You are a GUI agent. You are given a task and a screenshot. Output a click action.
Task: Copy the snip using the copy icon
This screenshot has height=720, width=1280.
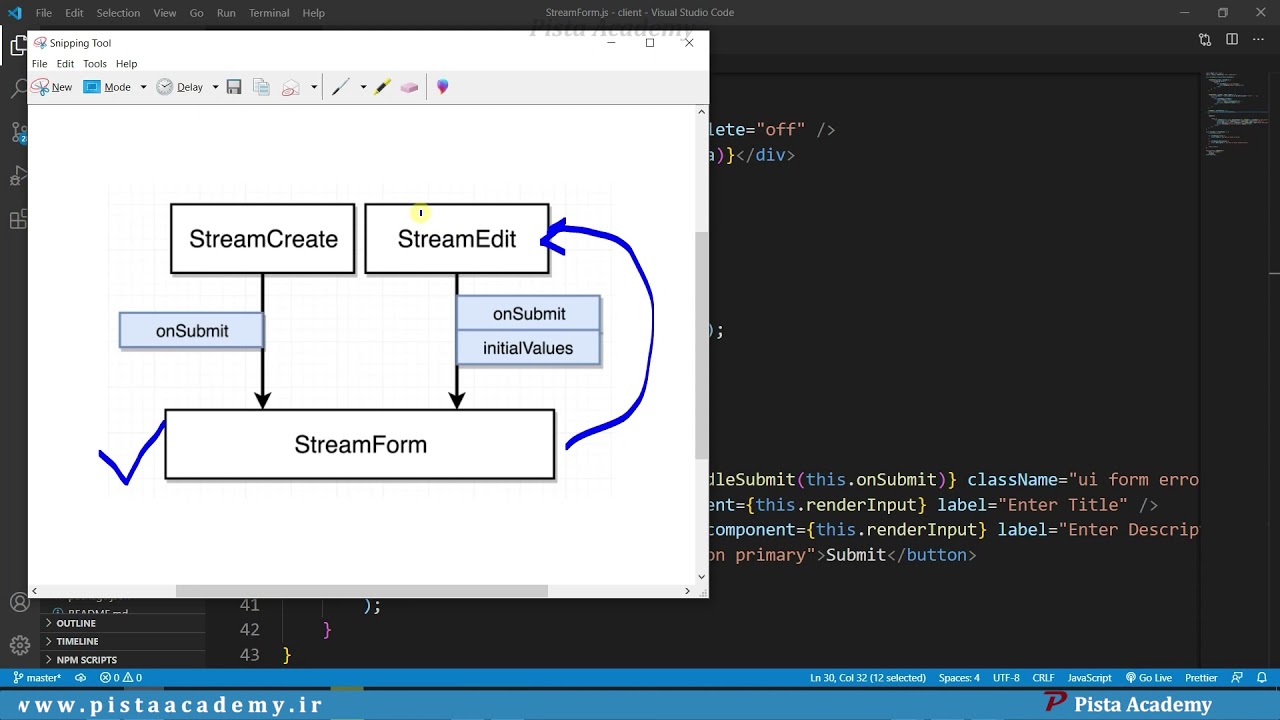[261, 87]
